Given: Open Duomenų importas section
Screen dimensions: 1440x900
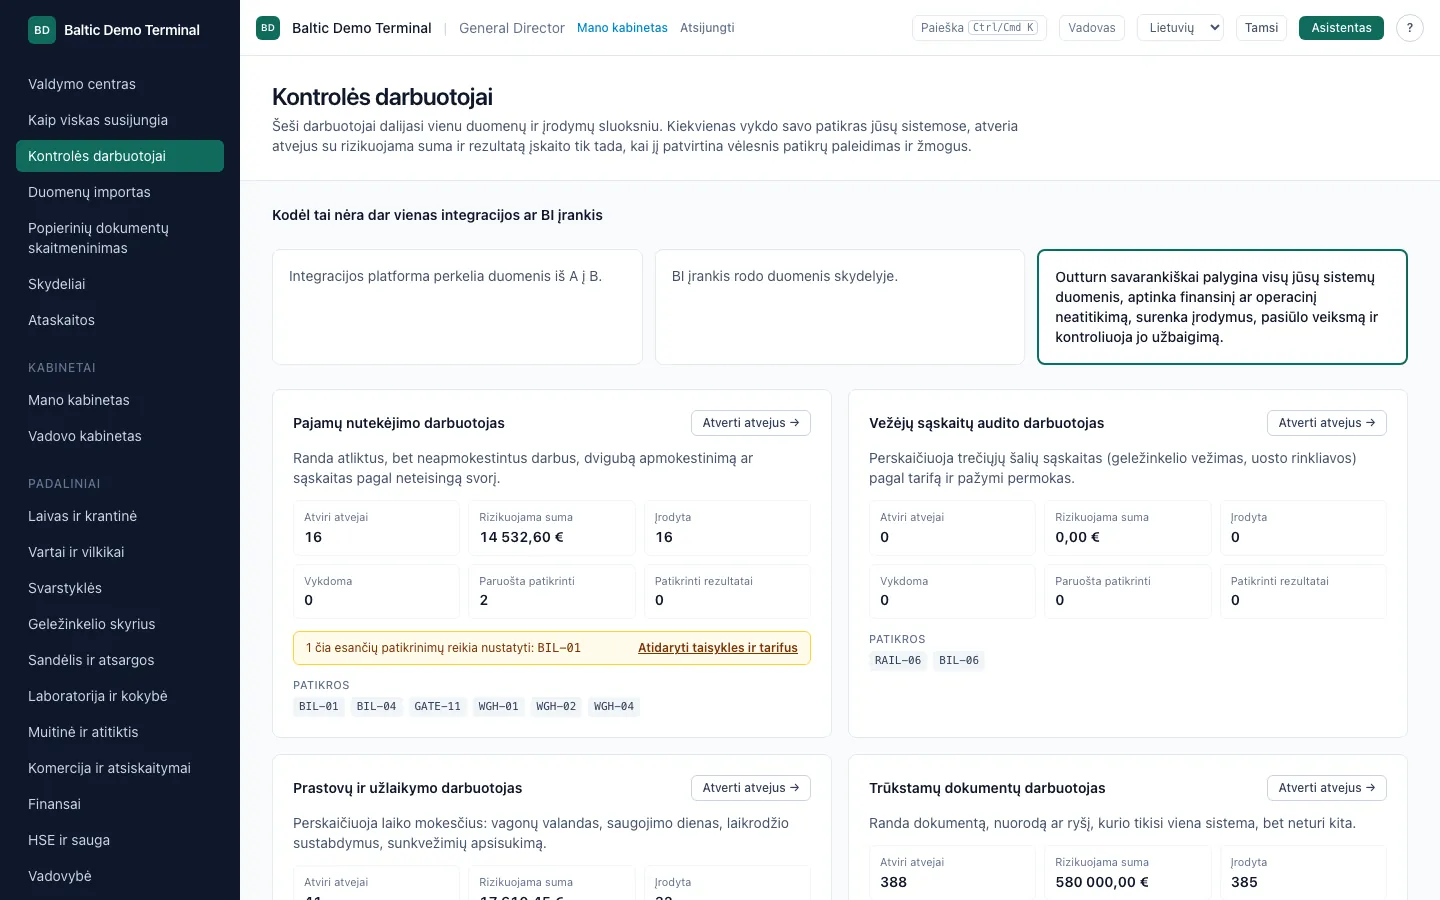Looking at the screenshot, I should tap(120, 192).
